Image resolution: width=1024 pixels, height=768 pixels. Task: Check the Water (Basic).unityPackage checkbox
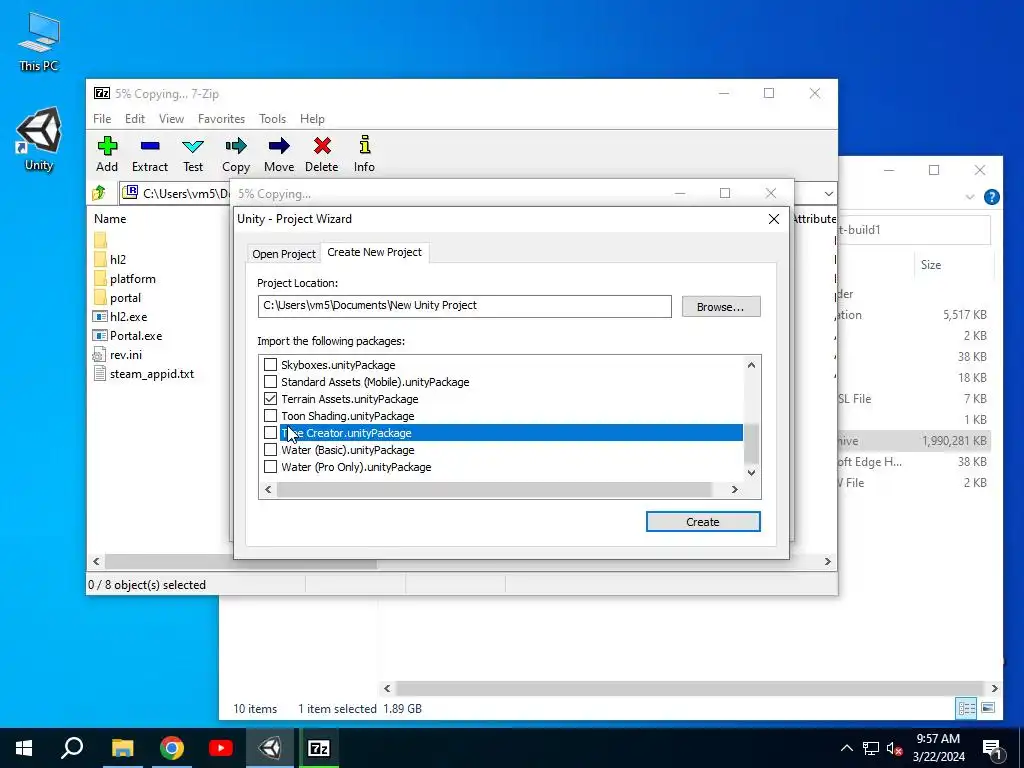tap(270, 449)
